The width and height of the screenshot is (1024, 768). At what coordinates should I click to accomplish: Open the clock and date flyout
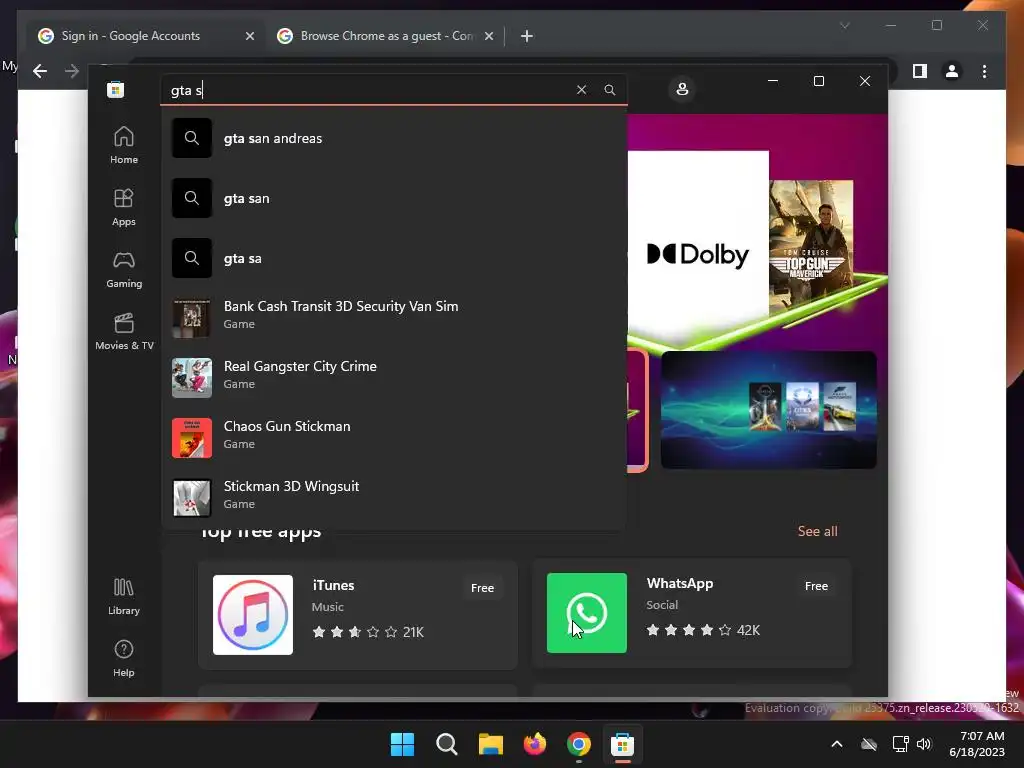[x=977, y=744]
